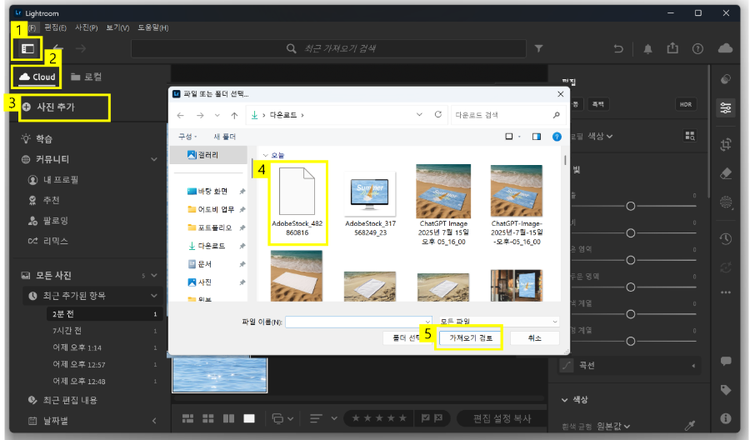Click the first slider handle in the light section
This screenshot has height=440, width=750.
click(x=630, y=206)
